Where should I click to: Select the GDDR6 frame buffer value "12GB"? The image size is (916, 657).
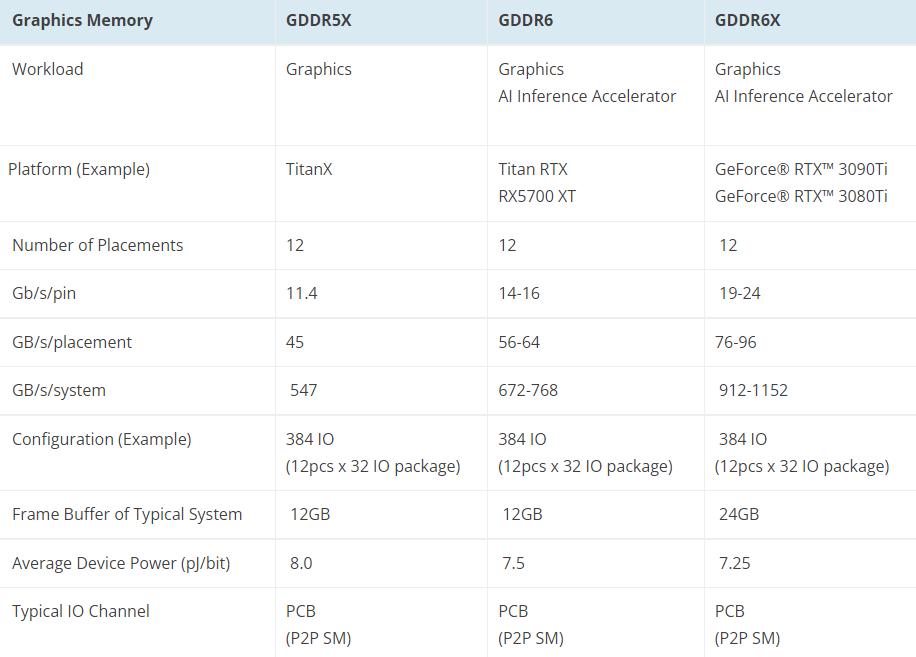tap(523, 515)
